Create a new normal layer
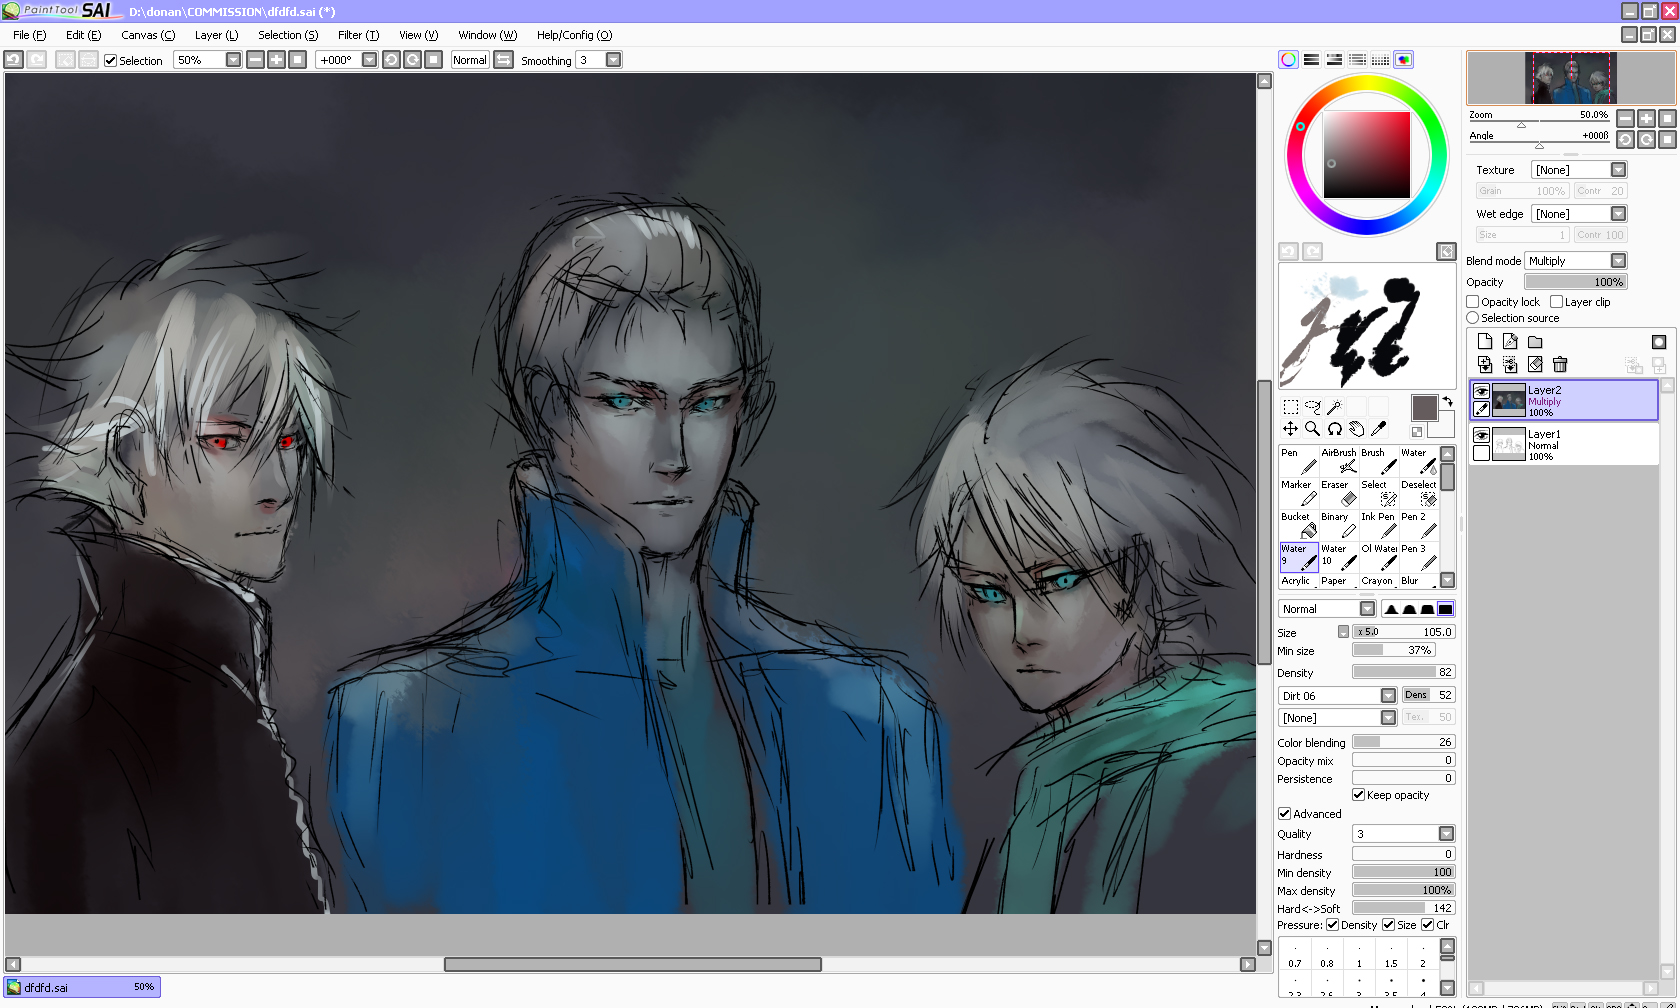Viewport: 1680px width, 1008px height. tap(1485, 342)
